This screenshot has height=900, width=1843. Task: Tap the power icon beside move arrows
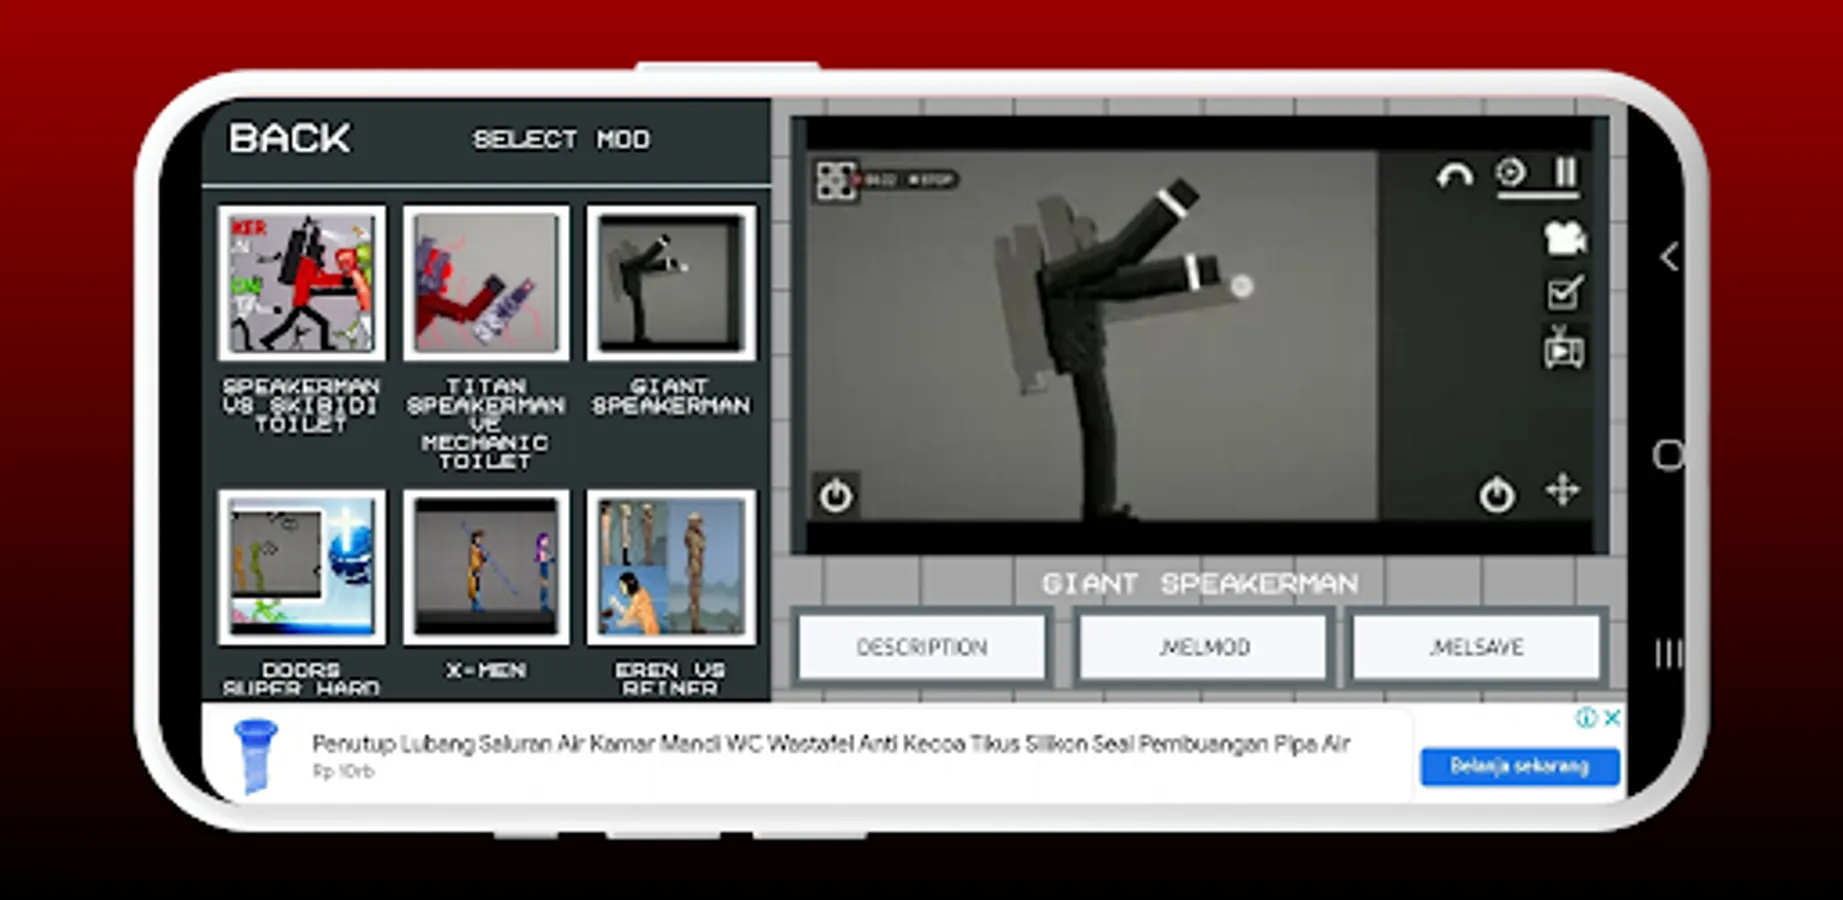[x=1496, y=494]
